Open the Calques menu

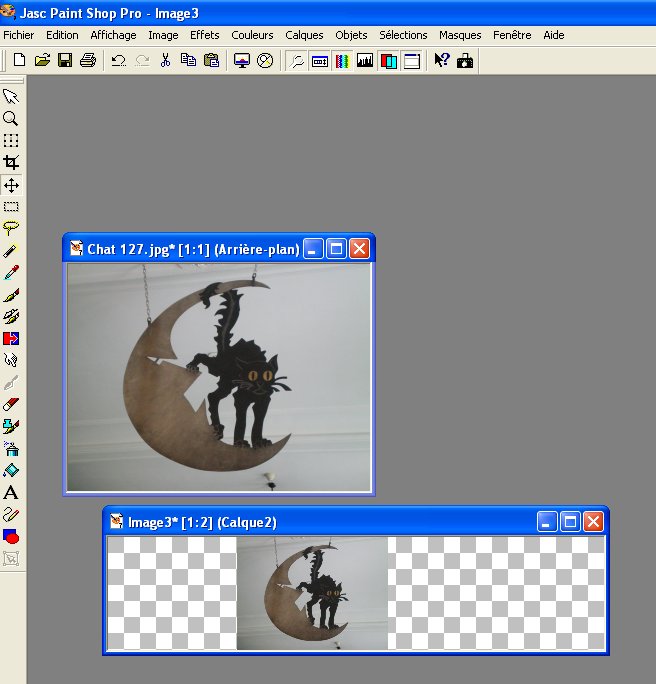304,35
